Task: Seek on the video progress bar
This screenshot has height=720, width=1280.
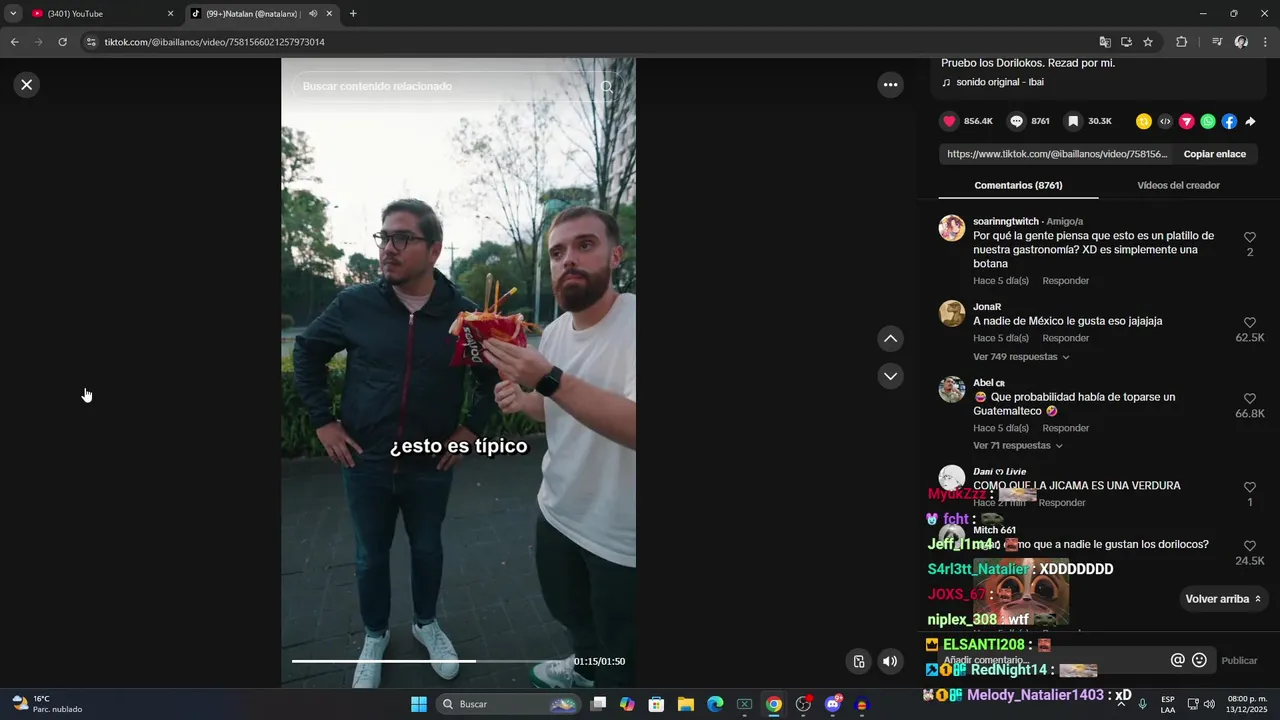Action: click(x=430, y=661)
